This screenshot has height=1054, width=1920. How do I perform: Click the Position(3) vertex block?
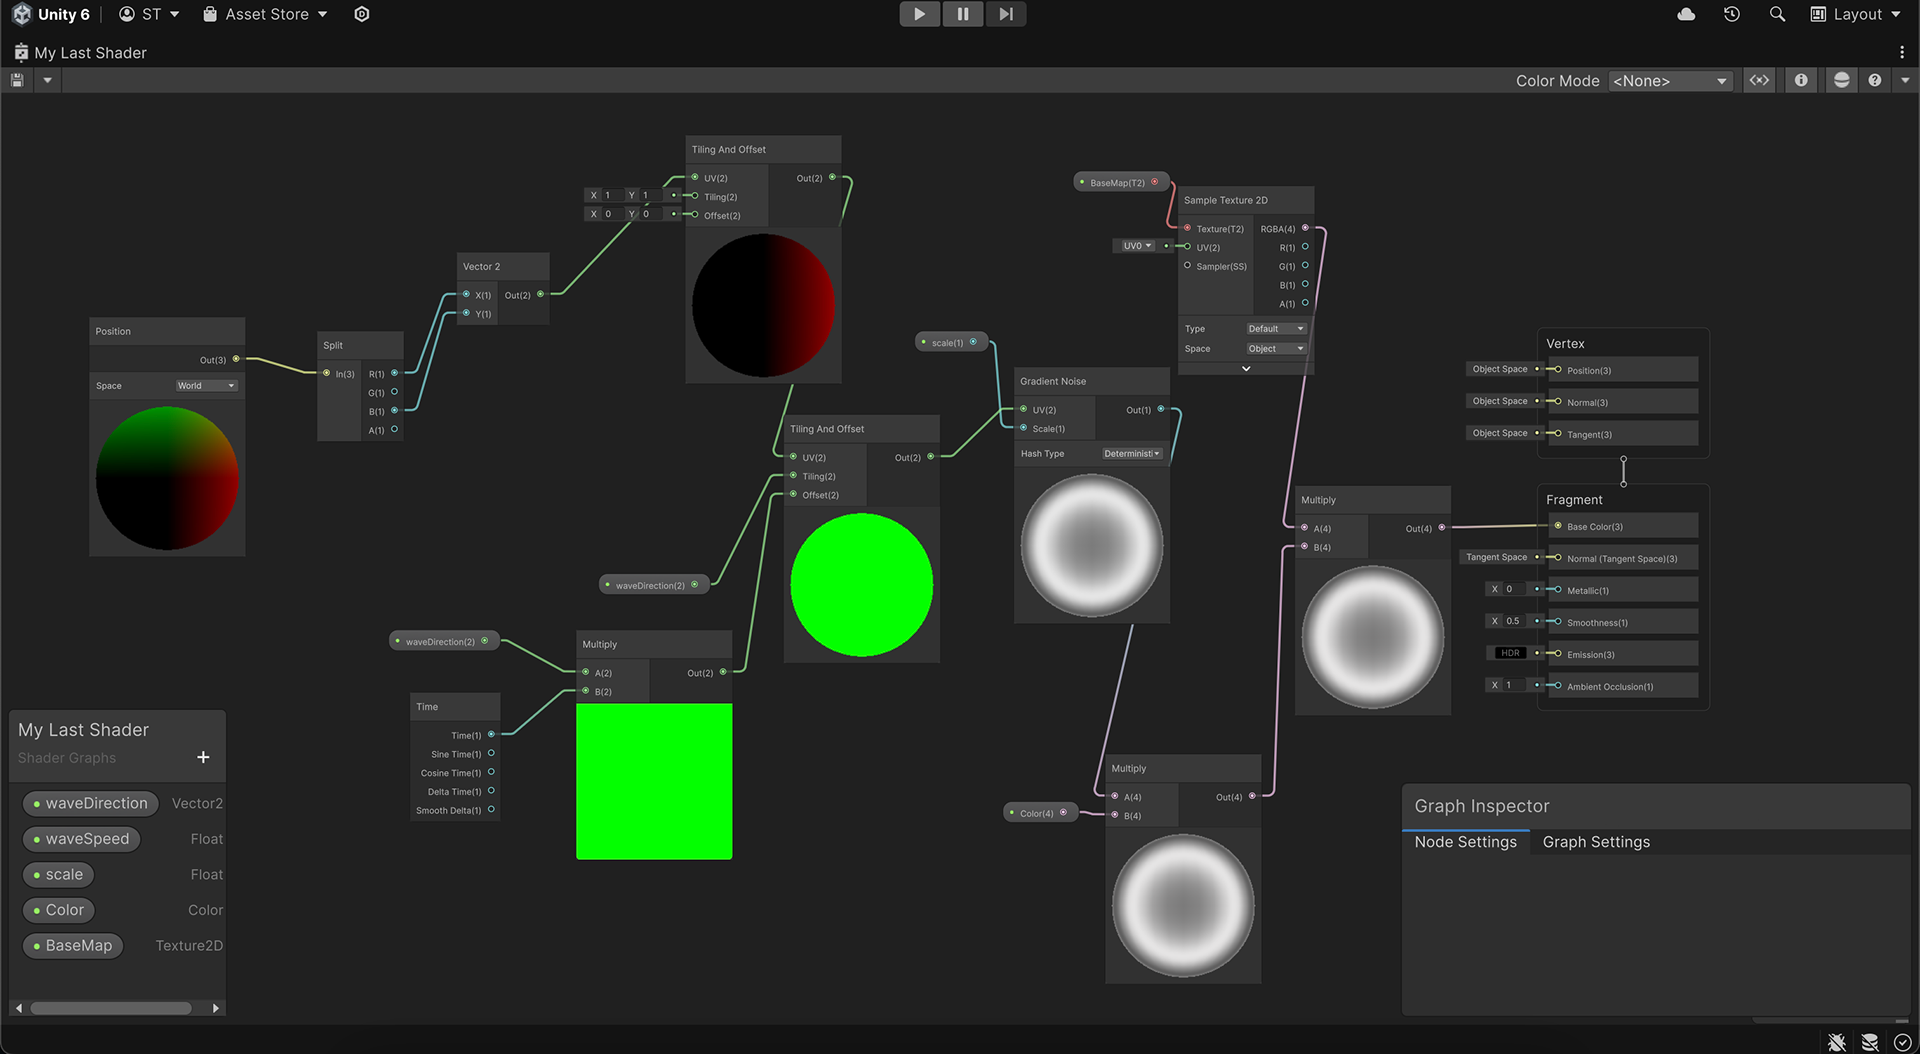pos(1623,370)
